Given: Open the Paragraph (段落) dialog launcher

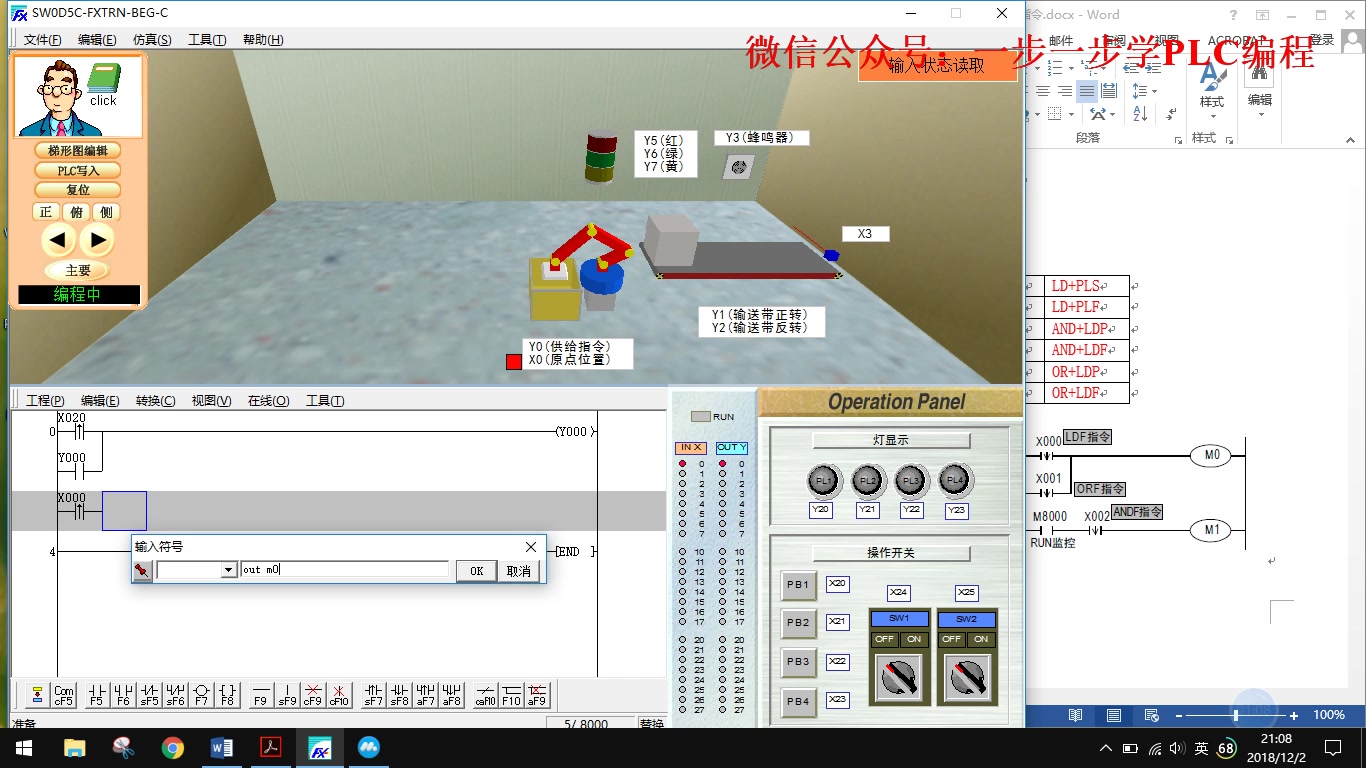Looking at the screenshot, I should click(x=1178, y=139).
